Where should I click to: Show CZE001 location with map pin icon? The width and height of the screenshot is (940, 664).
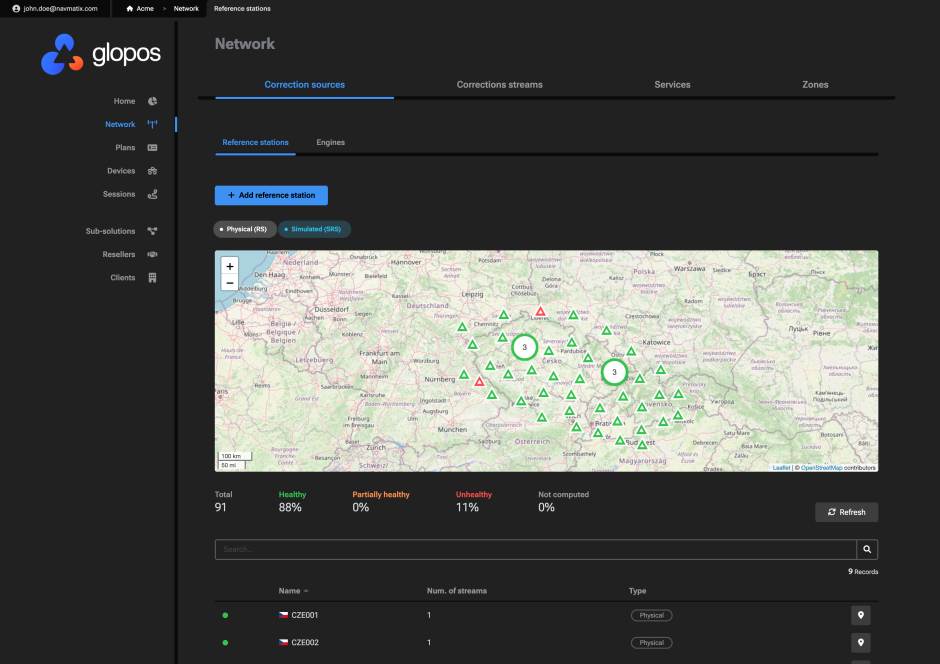(x=860, y=615)
